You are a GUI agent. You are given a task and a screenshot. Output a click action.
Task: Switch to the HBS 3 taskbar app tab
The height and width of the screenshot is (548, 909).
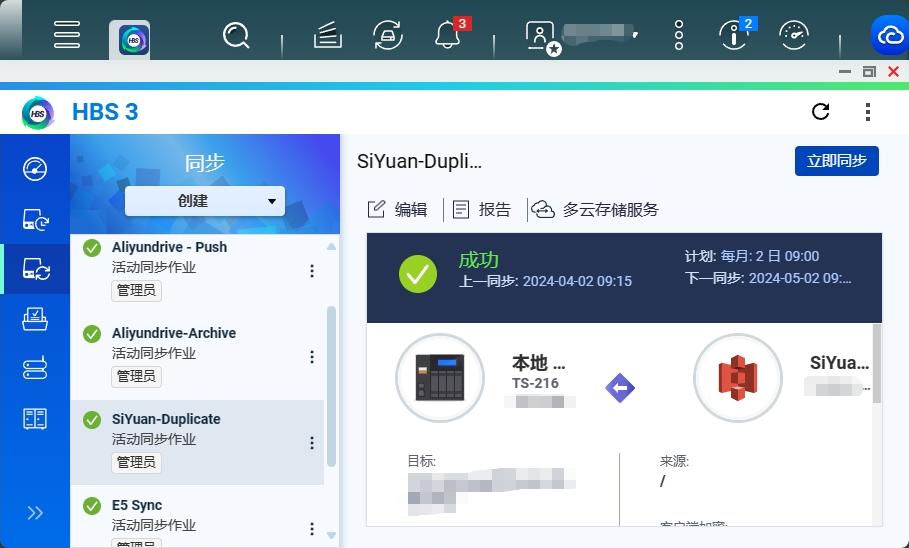pyautogui.click(x=133, y=40)
